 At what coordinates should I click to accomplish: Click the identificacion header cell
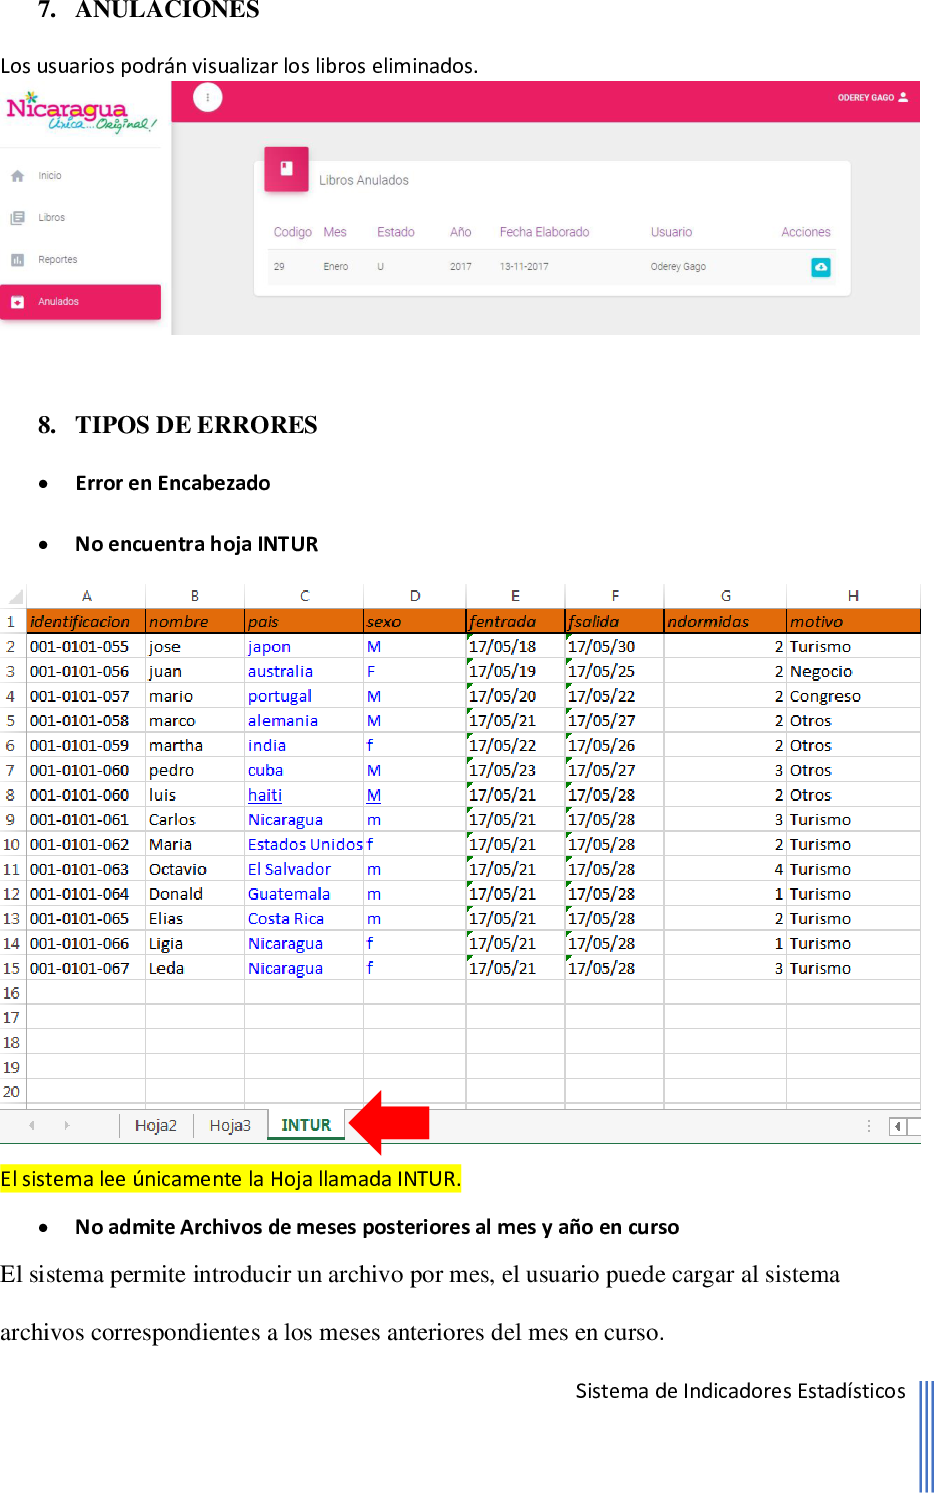click(x=86, y=621)
